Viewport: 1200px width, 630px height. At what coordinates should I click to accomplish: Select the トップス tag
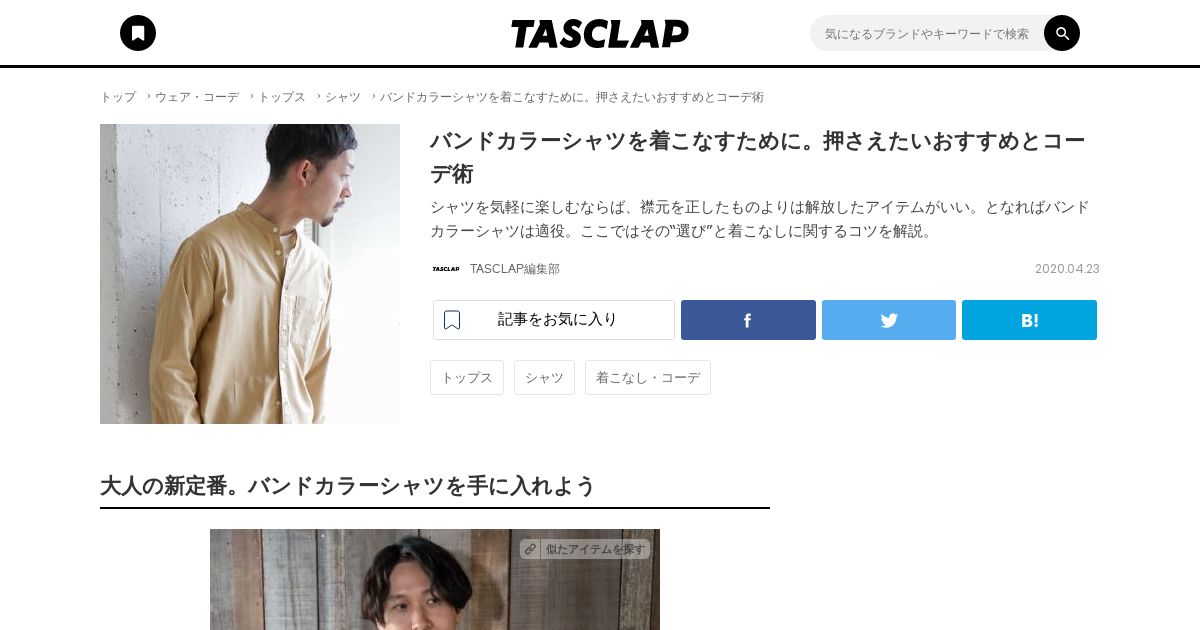(467, 378)
